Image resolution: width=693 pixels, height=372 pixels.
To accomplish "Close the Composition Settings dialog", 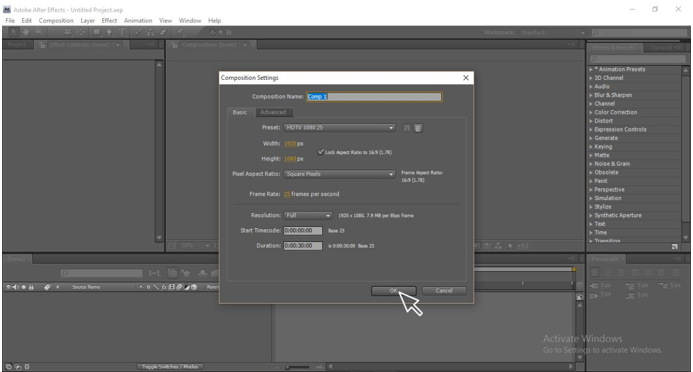I will (466, 78).
